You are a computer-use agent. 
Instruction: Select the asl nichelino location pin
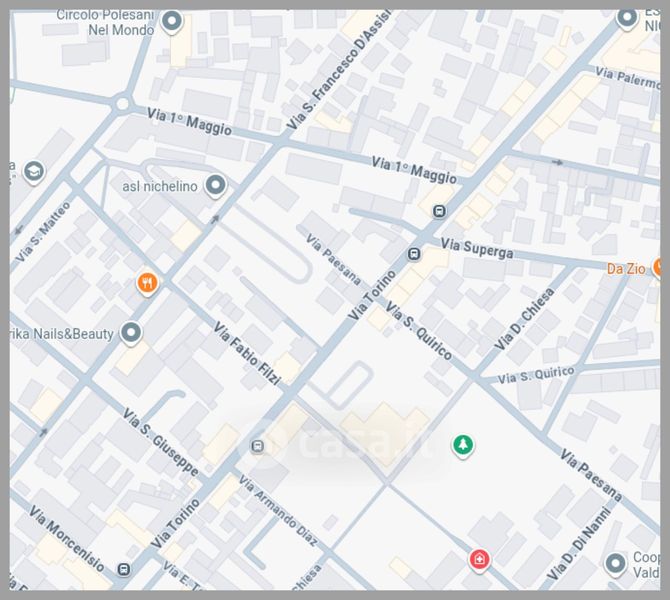click(x=215, y=185)
